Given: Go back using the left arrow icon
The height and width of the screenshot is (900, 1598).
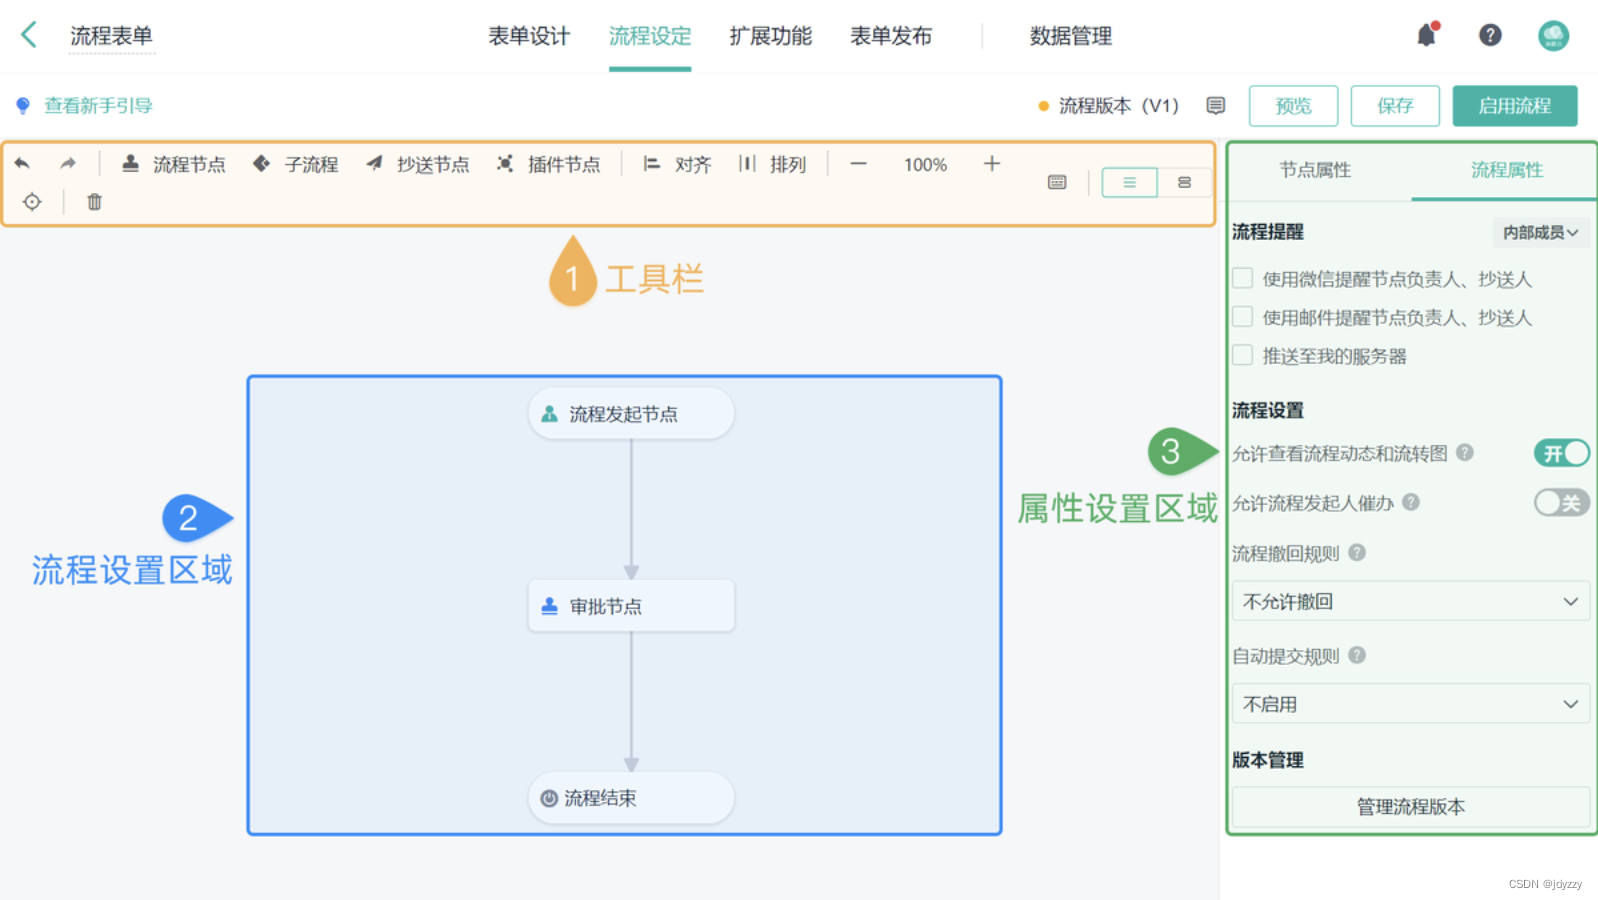Looking at the screenshot, I should pos(29,35).
